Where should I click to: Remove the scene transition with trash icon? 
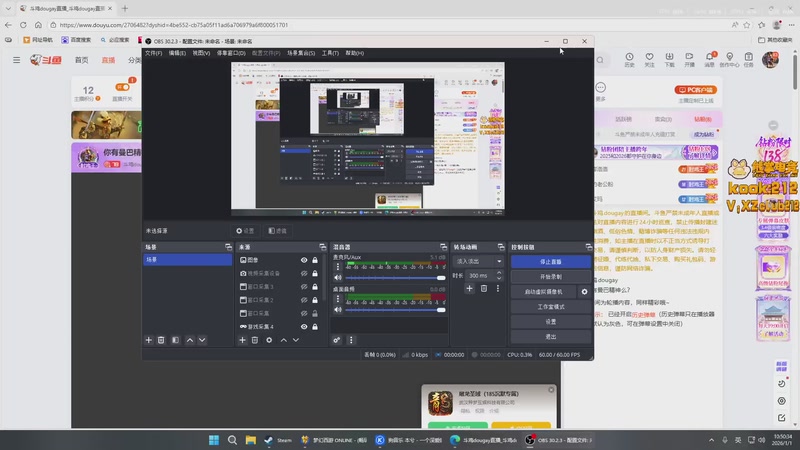[484, 289]
